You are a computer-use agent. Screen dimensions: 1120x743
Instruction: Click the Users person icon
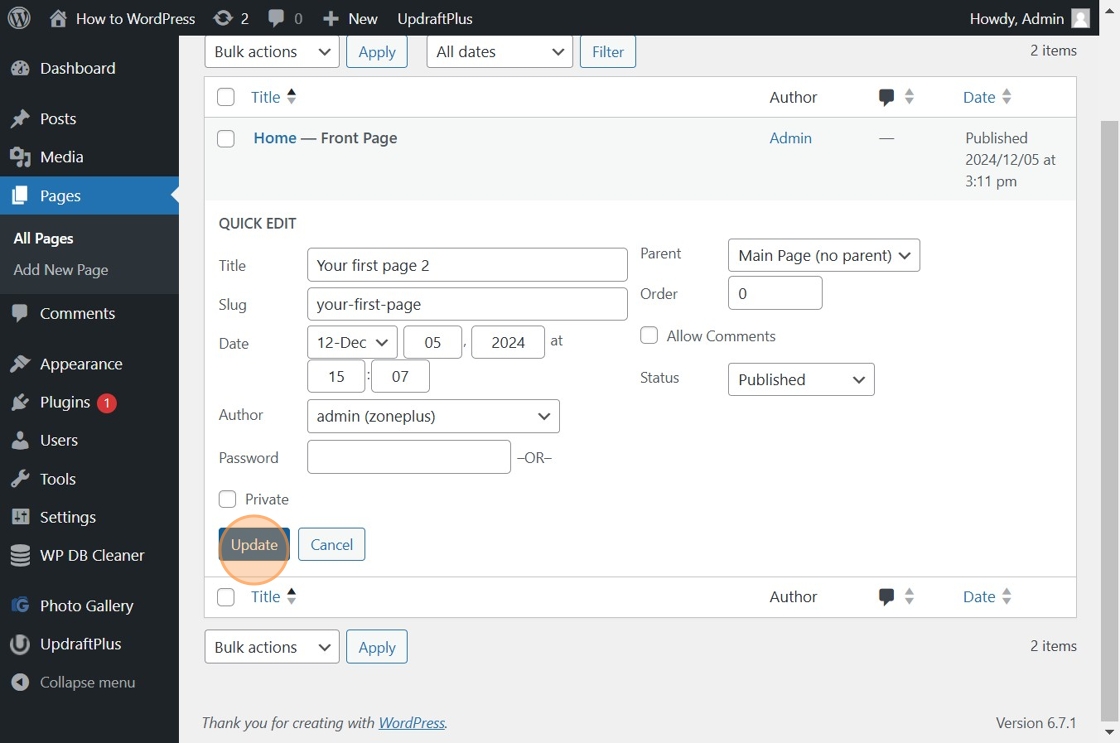[x=20, y=440]
